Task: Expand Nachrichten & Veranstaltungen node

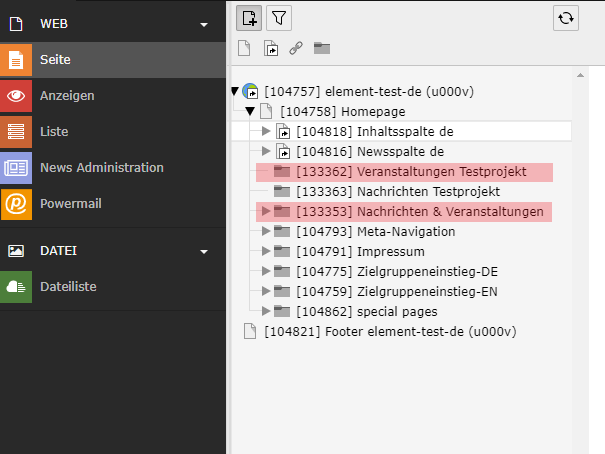Action: (266, 211)
